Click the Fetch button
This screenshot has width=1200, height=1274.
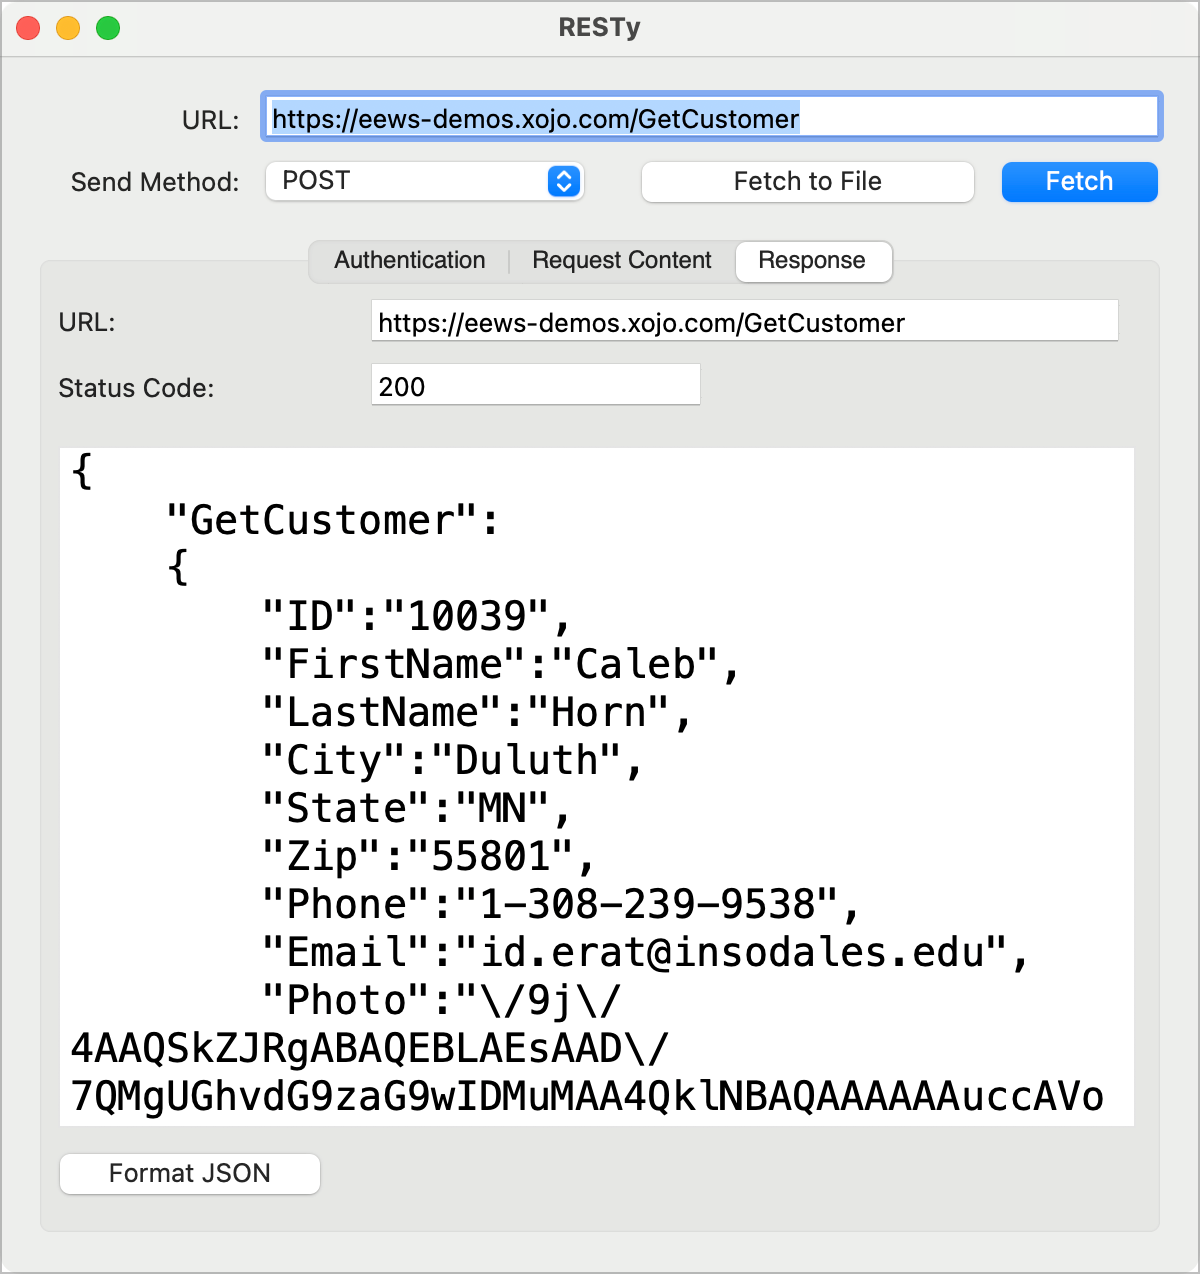[x=1079, y=181]
